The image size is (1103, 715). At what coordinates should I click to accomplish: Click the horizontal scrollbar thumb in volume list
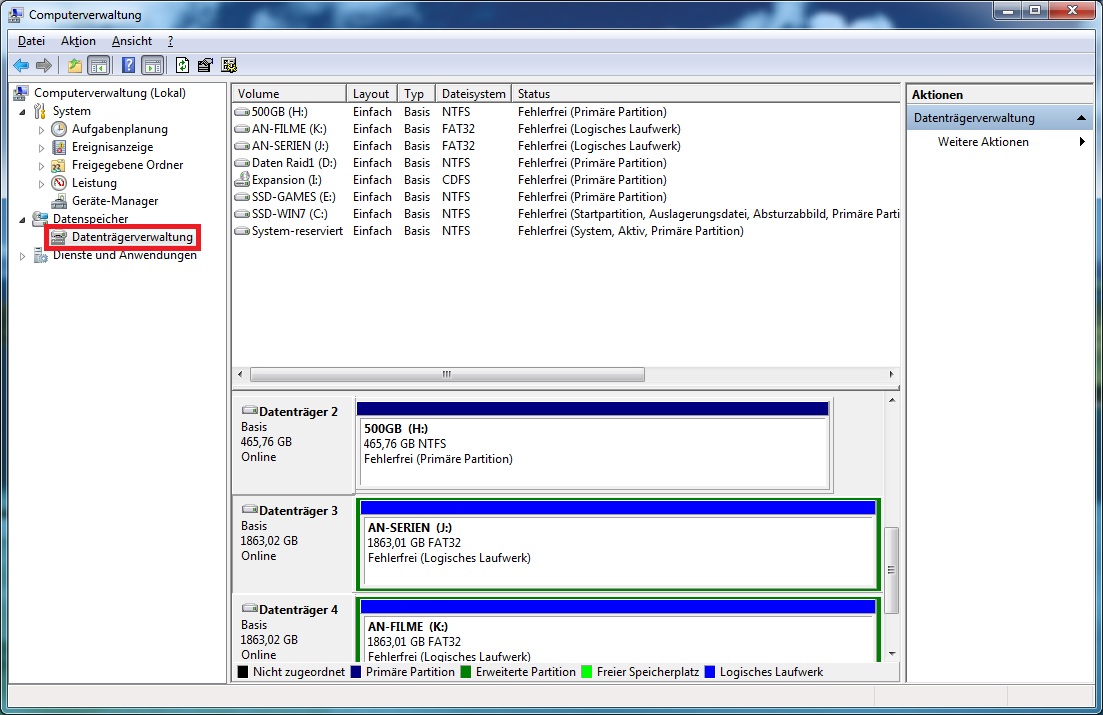click(x=447, y=374)
